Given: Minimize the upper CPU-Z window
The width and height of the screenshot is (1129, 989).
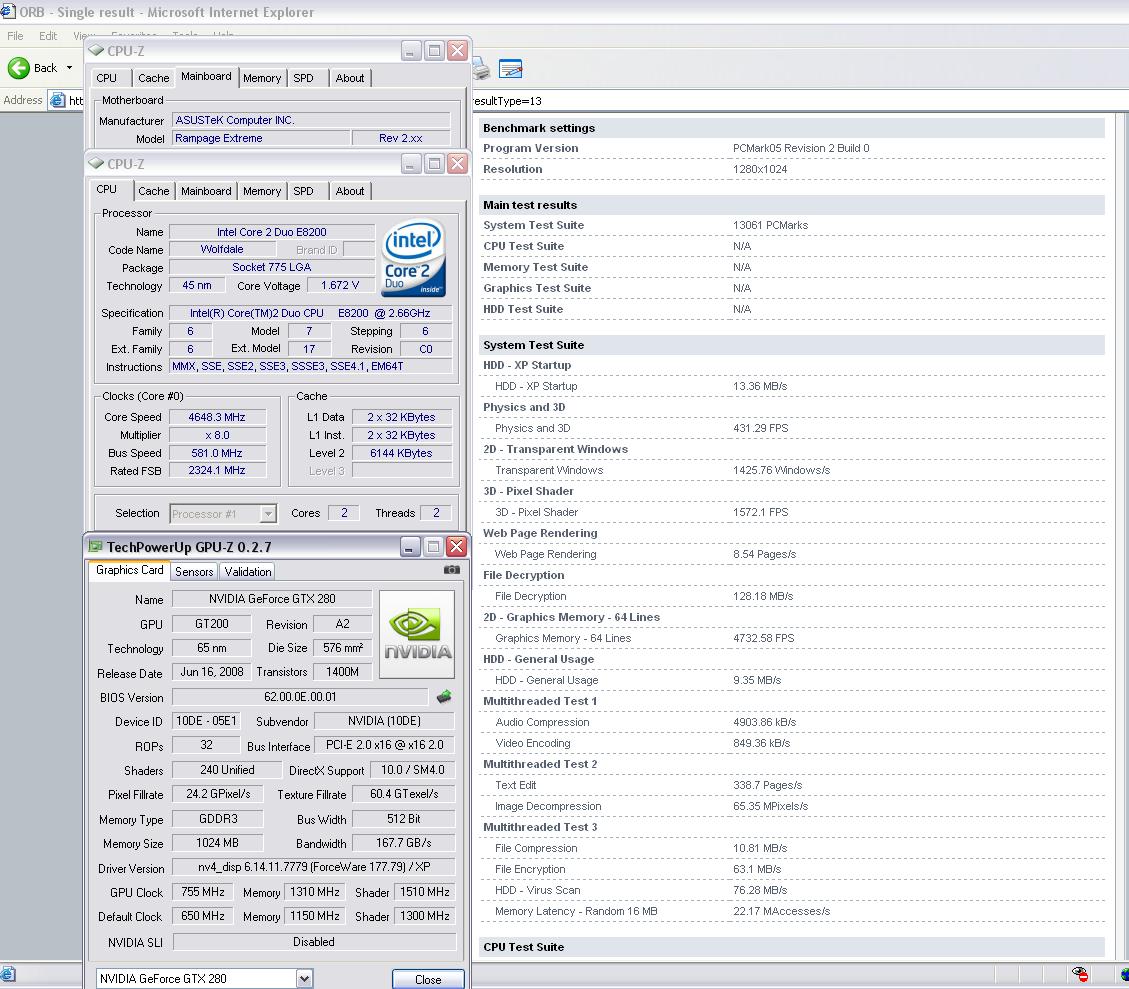Looking at the screenshot, I should click(x=411, y=51).
